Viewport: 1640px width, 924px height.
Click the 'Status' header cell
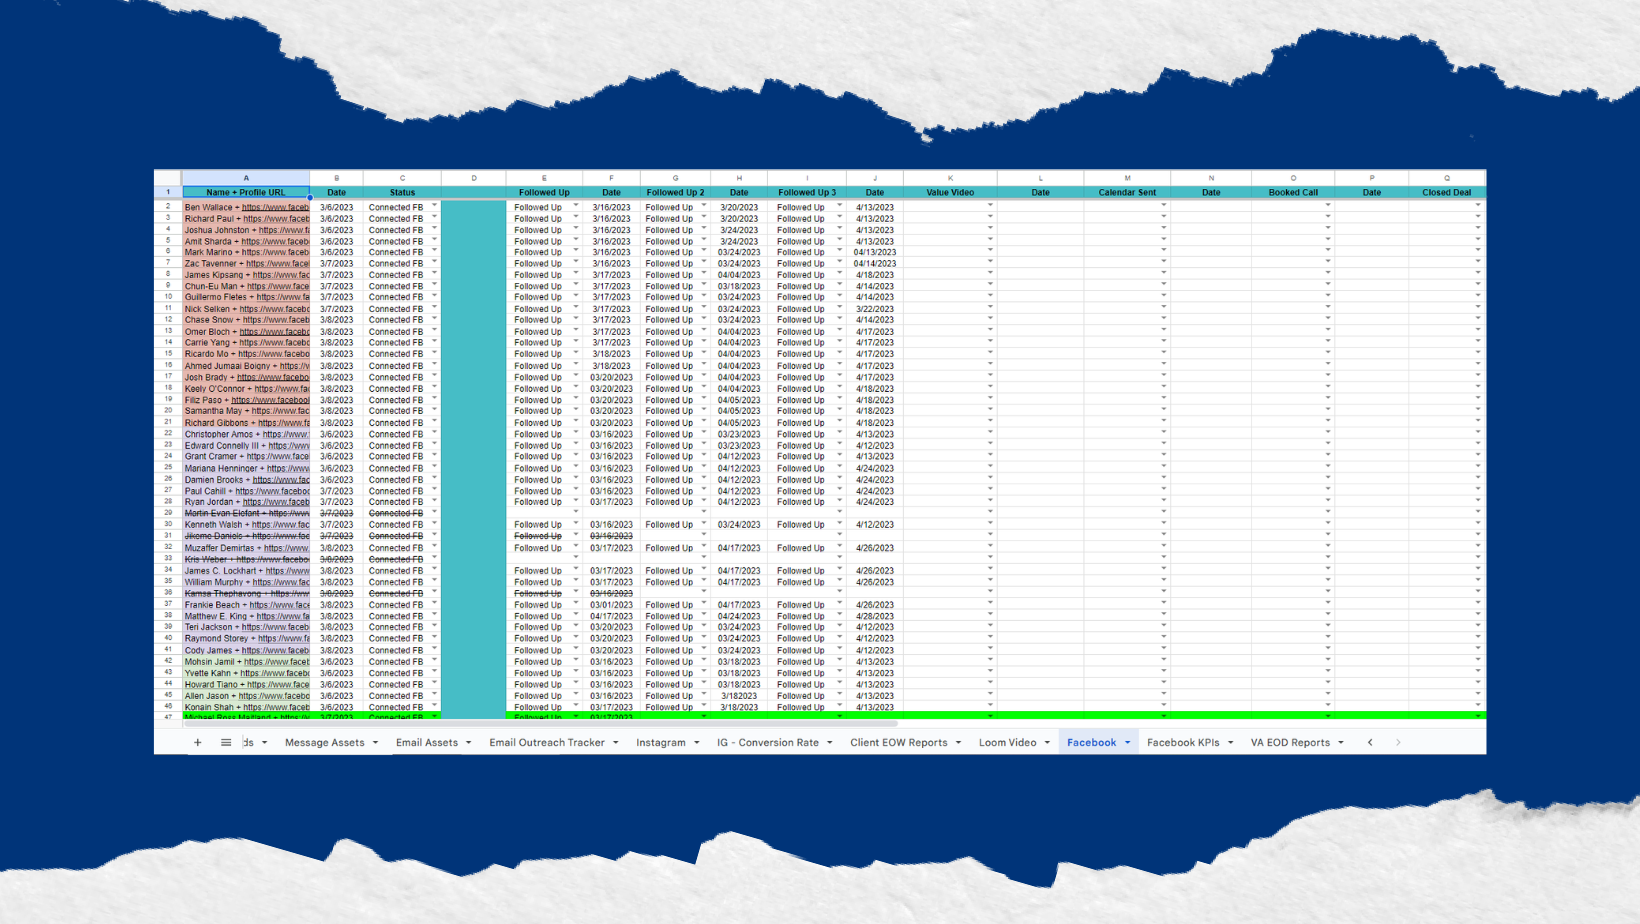point(402,192)
